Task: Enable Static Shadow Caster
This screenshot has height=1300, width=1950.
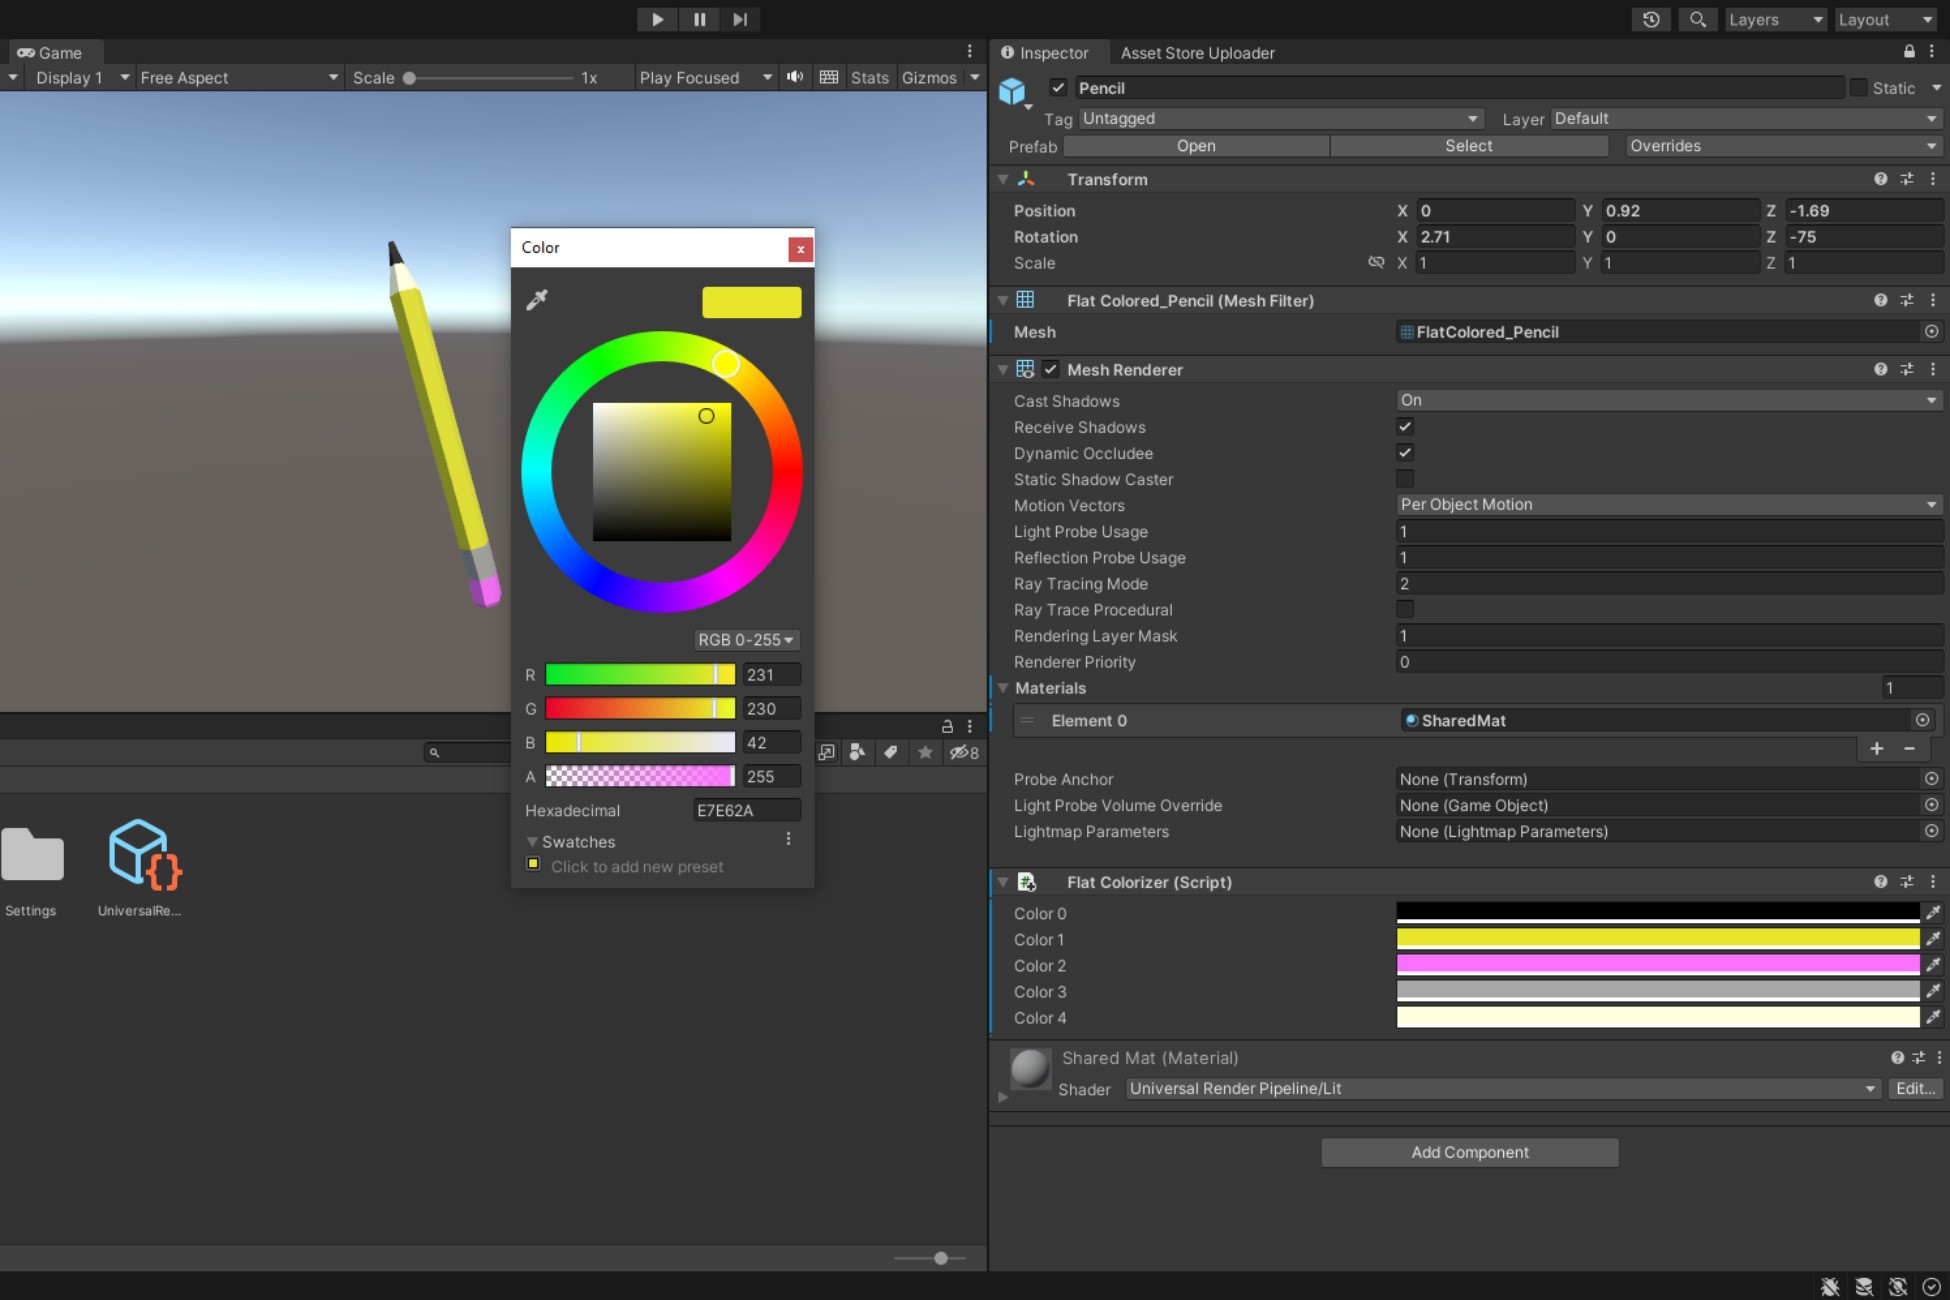Action: click(1404, 478)
